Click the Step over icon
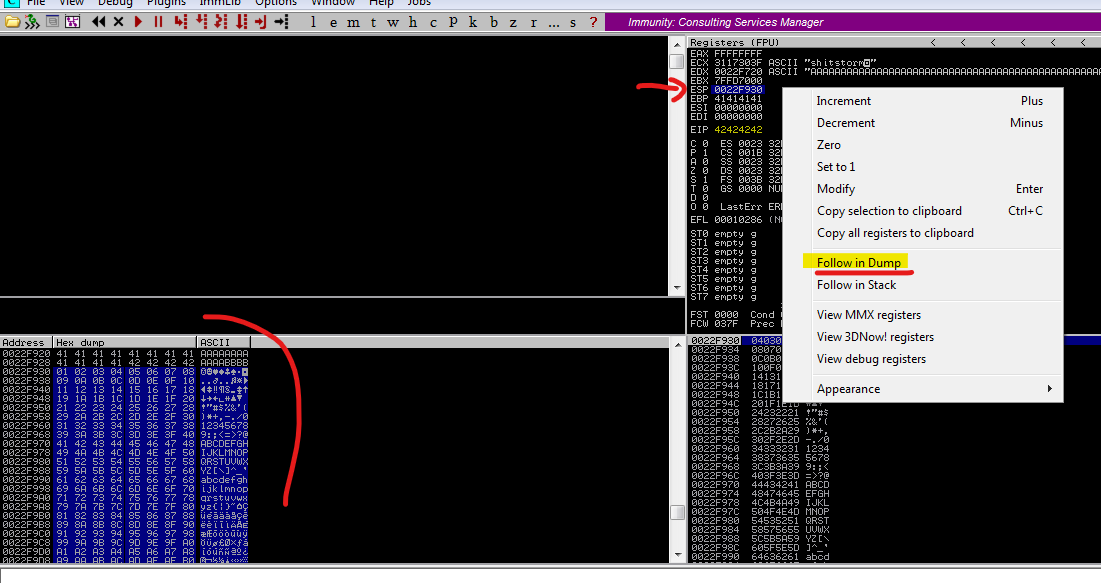 pos(202,22)
